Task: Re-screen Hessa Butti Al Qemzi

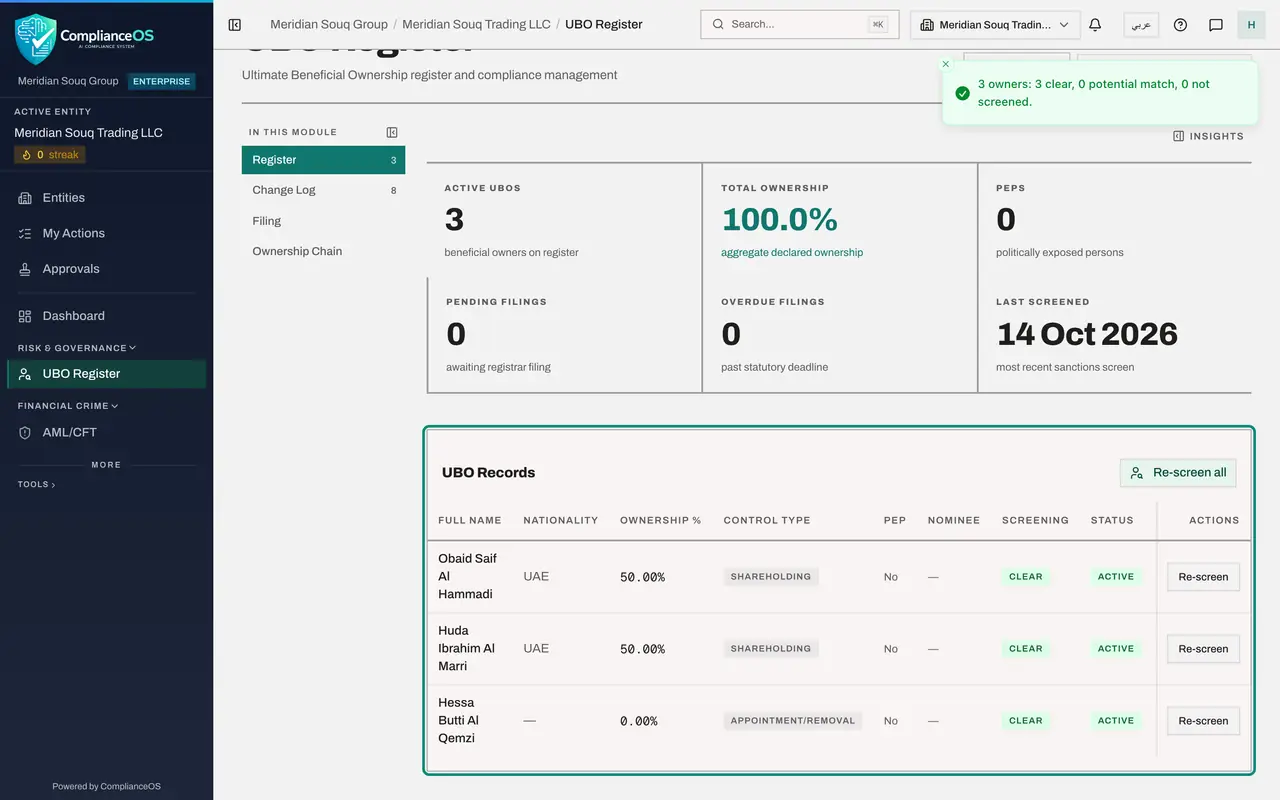Action: (x=1203, y=721)
